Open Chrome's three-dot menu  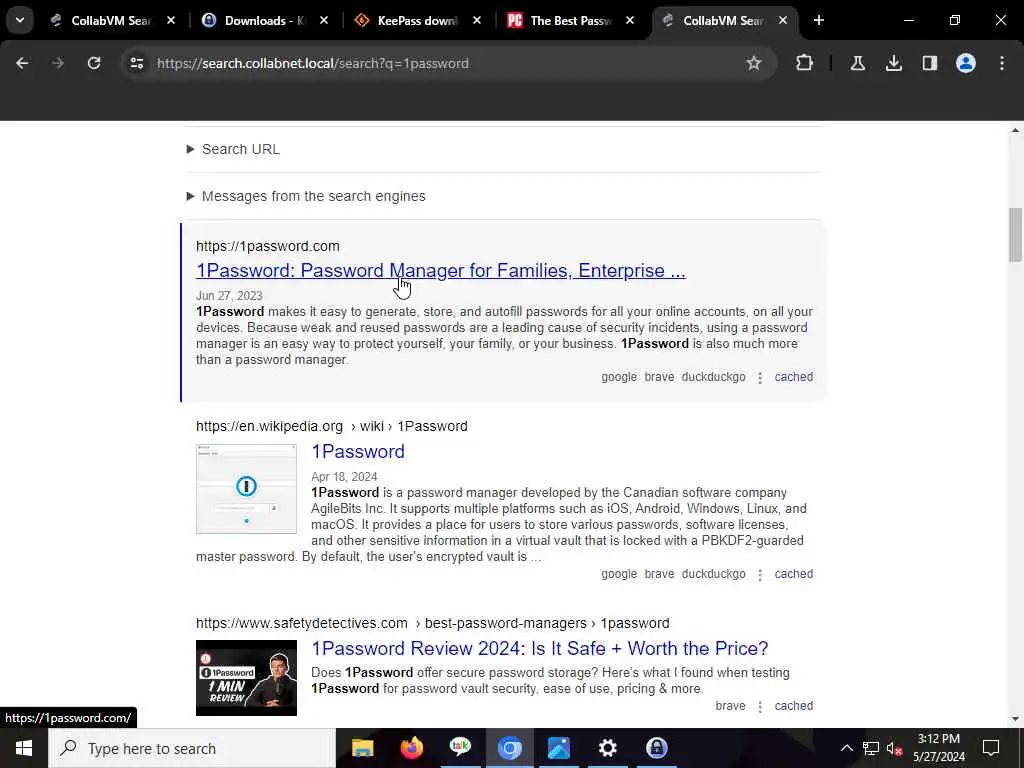(1002, 63)
